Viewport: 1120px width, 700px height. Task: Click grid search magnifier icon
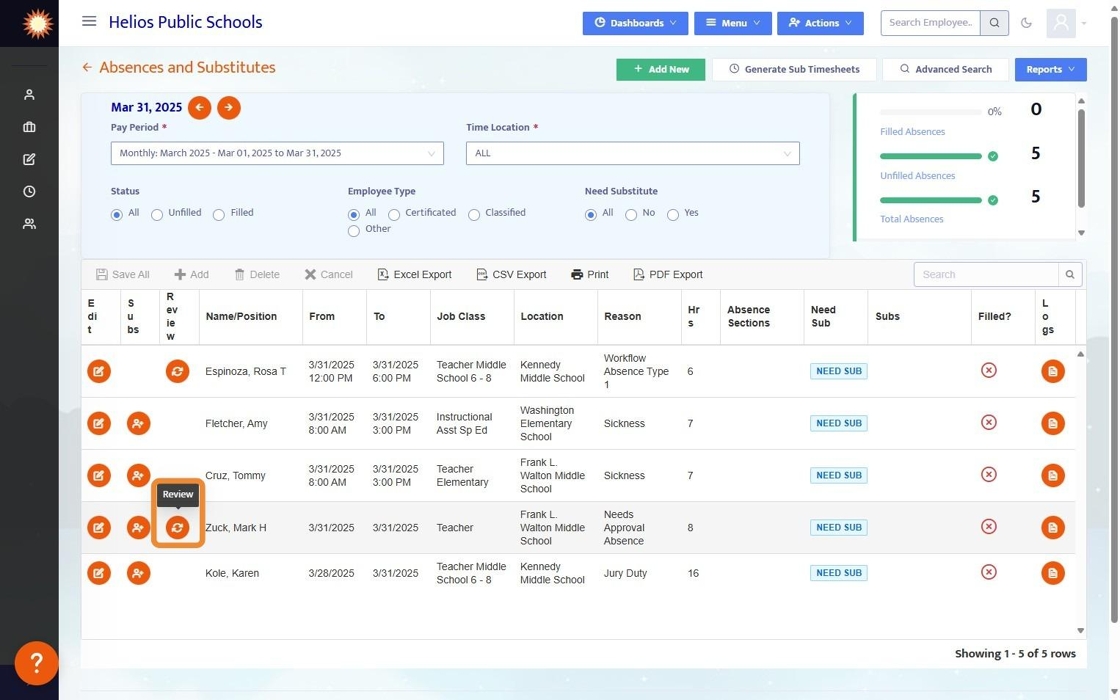pyautogui.click(x=1070, y=274)
